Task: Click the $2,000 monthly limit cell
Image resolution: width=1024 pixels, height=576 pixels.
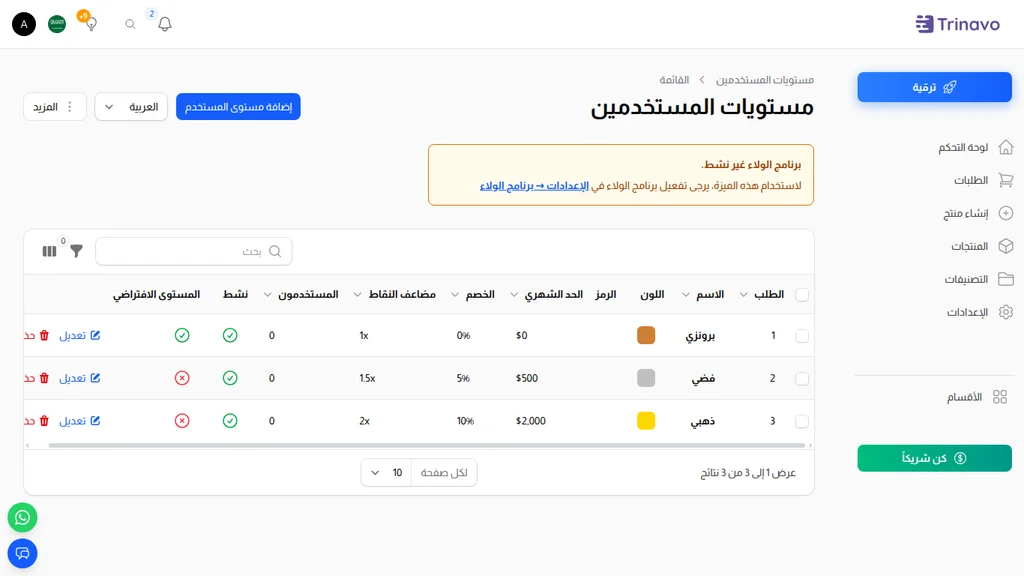Action: click(531, 421)
